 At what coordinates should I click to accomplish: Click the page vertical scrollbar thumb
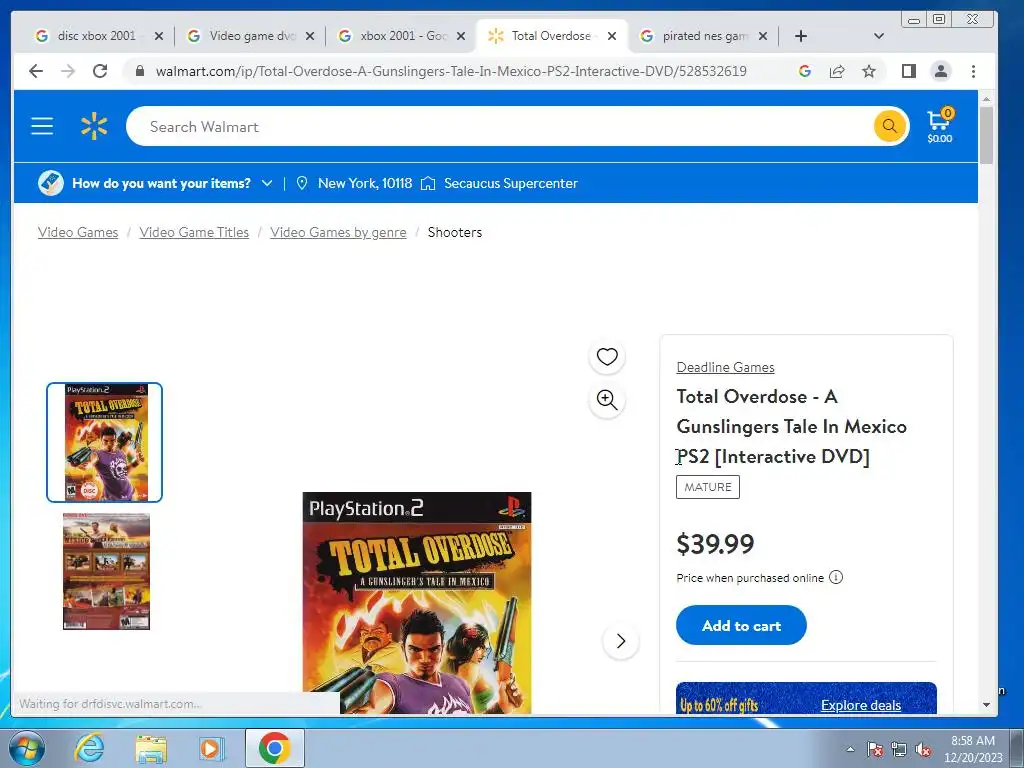[986, 135]
